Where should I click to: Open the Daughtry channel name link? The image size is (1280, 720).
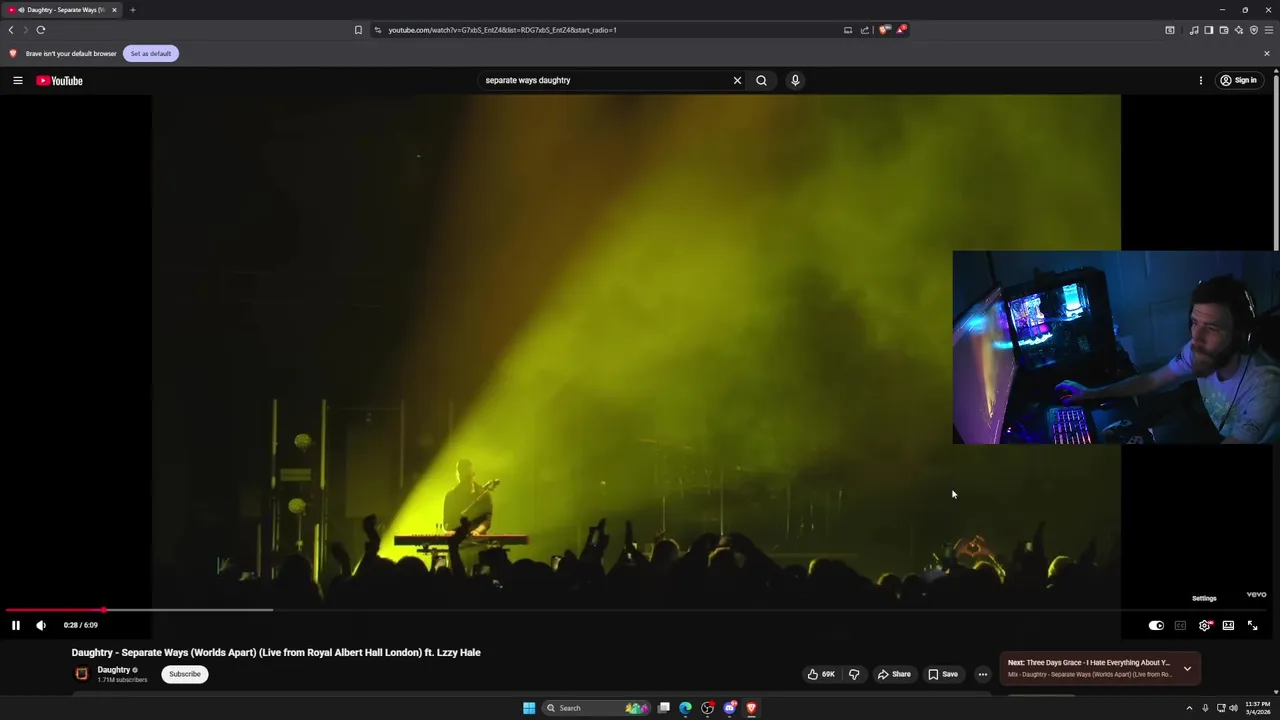pyautogui.click(x=114, y=670)
